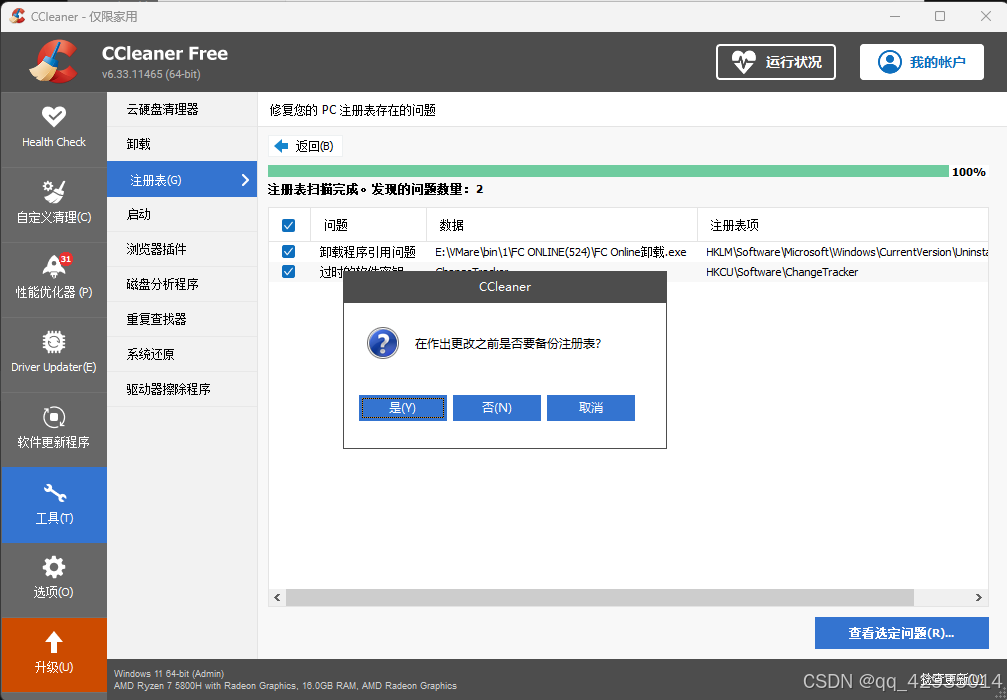The height and width of the screenshot is (700, 1007).
Task: Click the CCleaner logo in header
Action: [x=54, y=62]
